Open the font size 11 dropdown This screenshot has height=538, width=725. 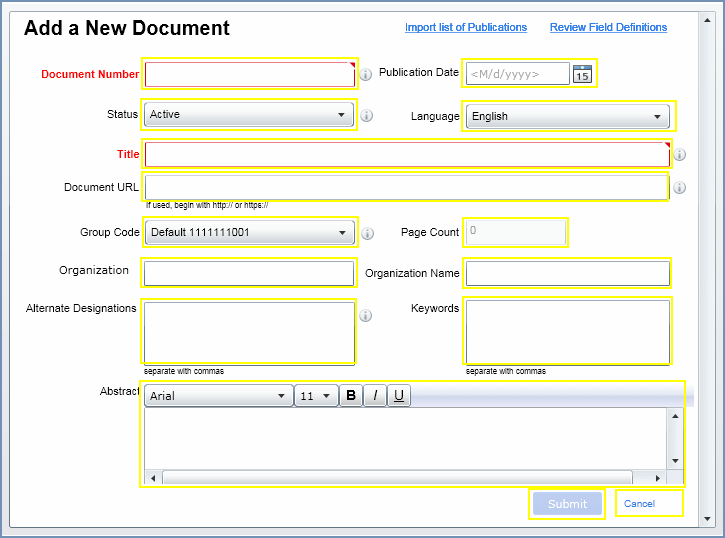(315, 396)
